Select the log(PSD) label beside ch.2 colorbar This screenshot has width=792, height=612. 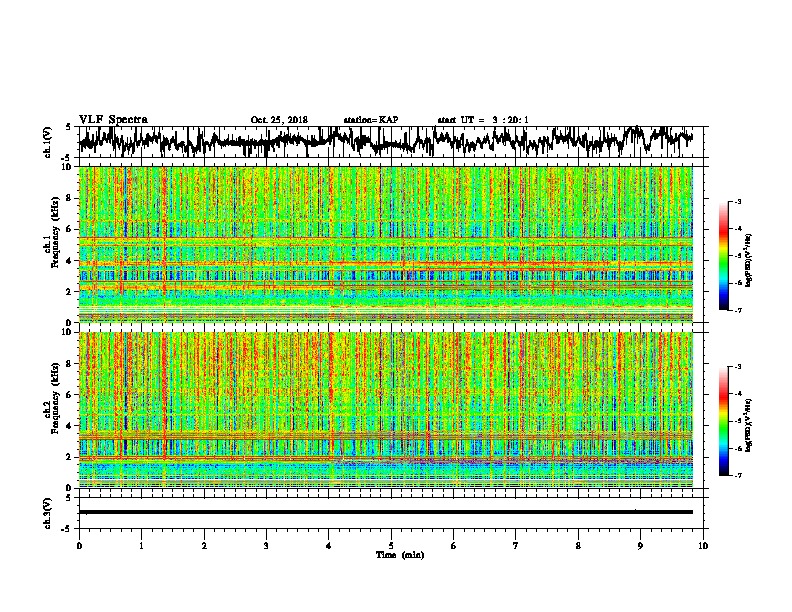pyautogui.click(x=748, y=425)
